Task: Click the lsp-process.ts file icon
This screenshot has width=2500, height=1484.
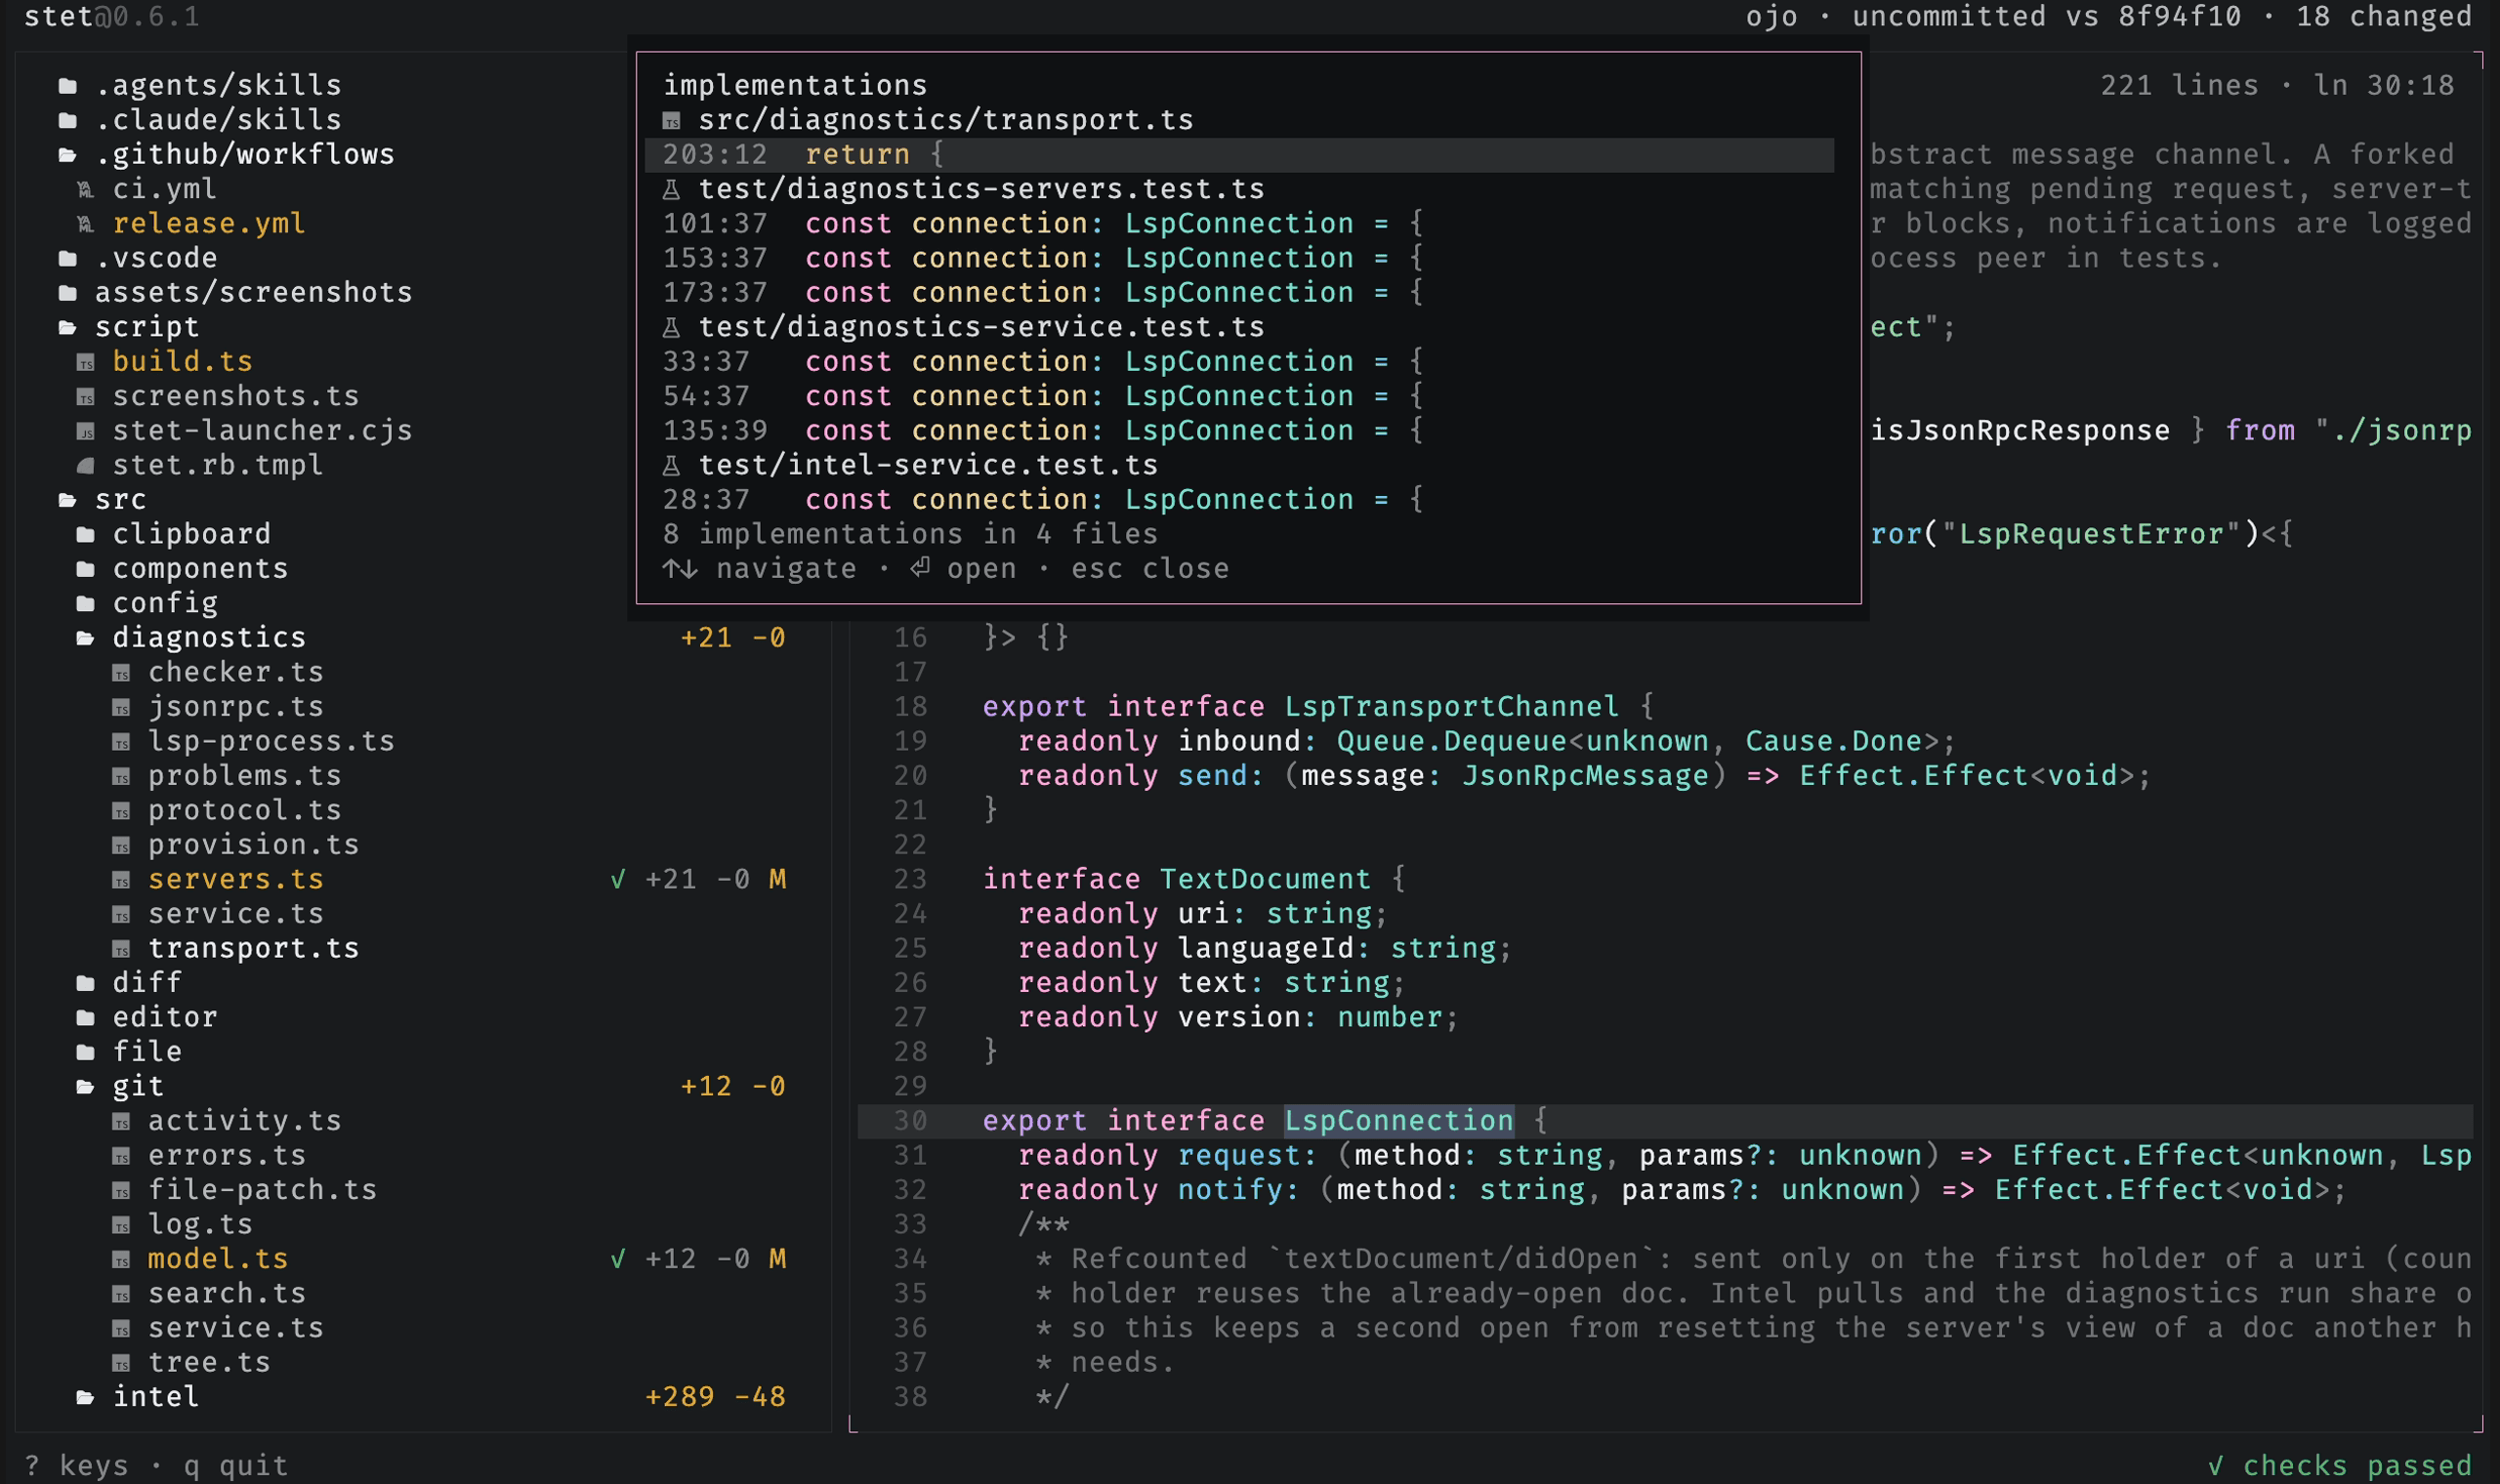Action: [121, 742]
